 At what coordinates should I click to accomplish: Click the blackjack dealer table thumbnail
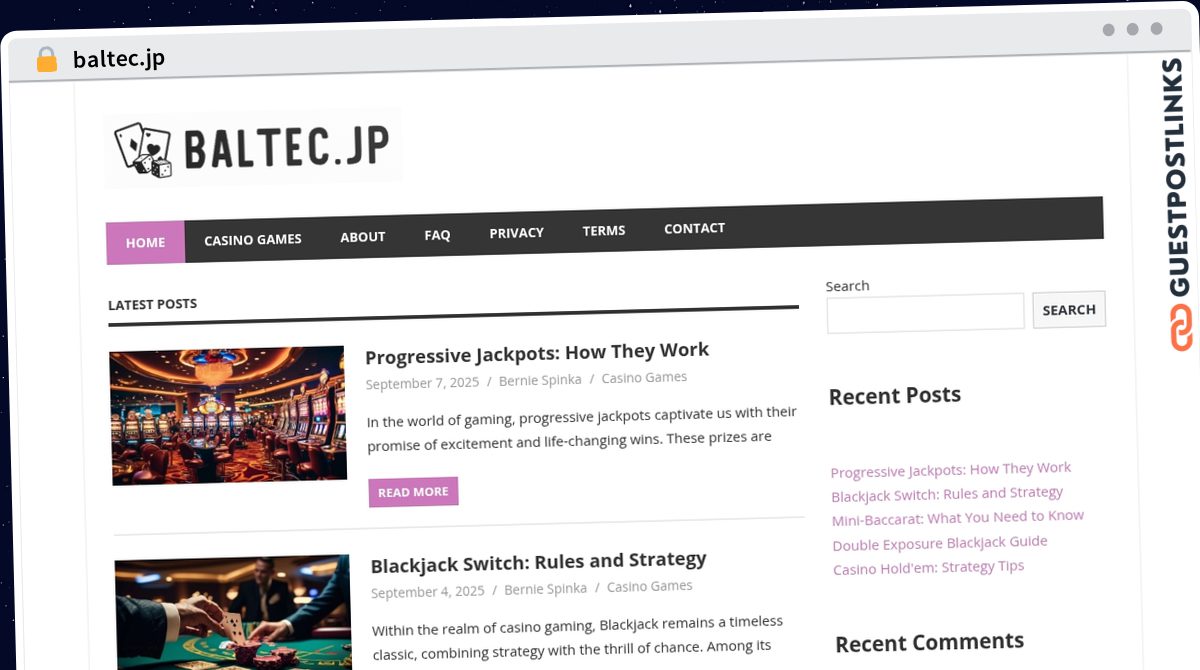tap(233, 612)
